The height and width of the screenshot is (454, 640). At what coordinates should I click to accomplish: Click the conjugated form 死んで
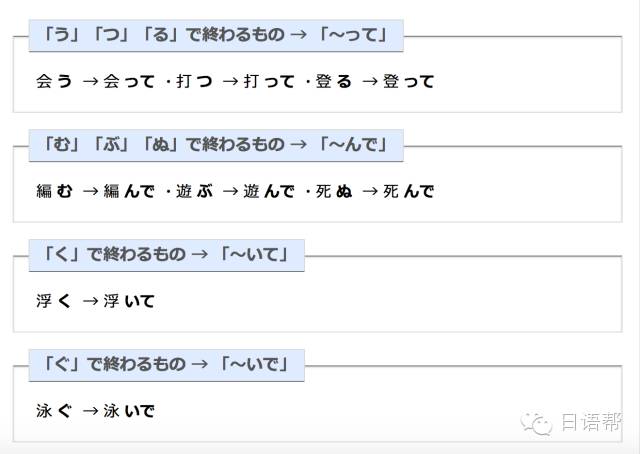pyautogui.click(x=409, y=191)
